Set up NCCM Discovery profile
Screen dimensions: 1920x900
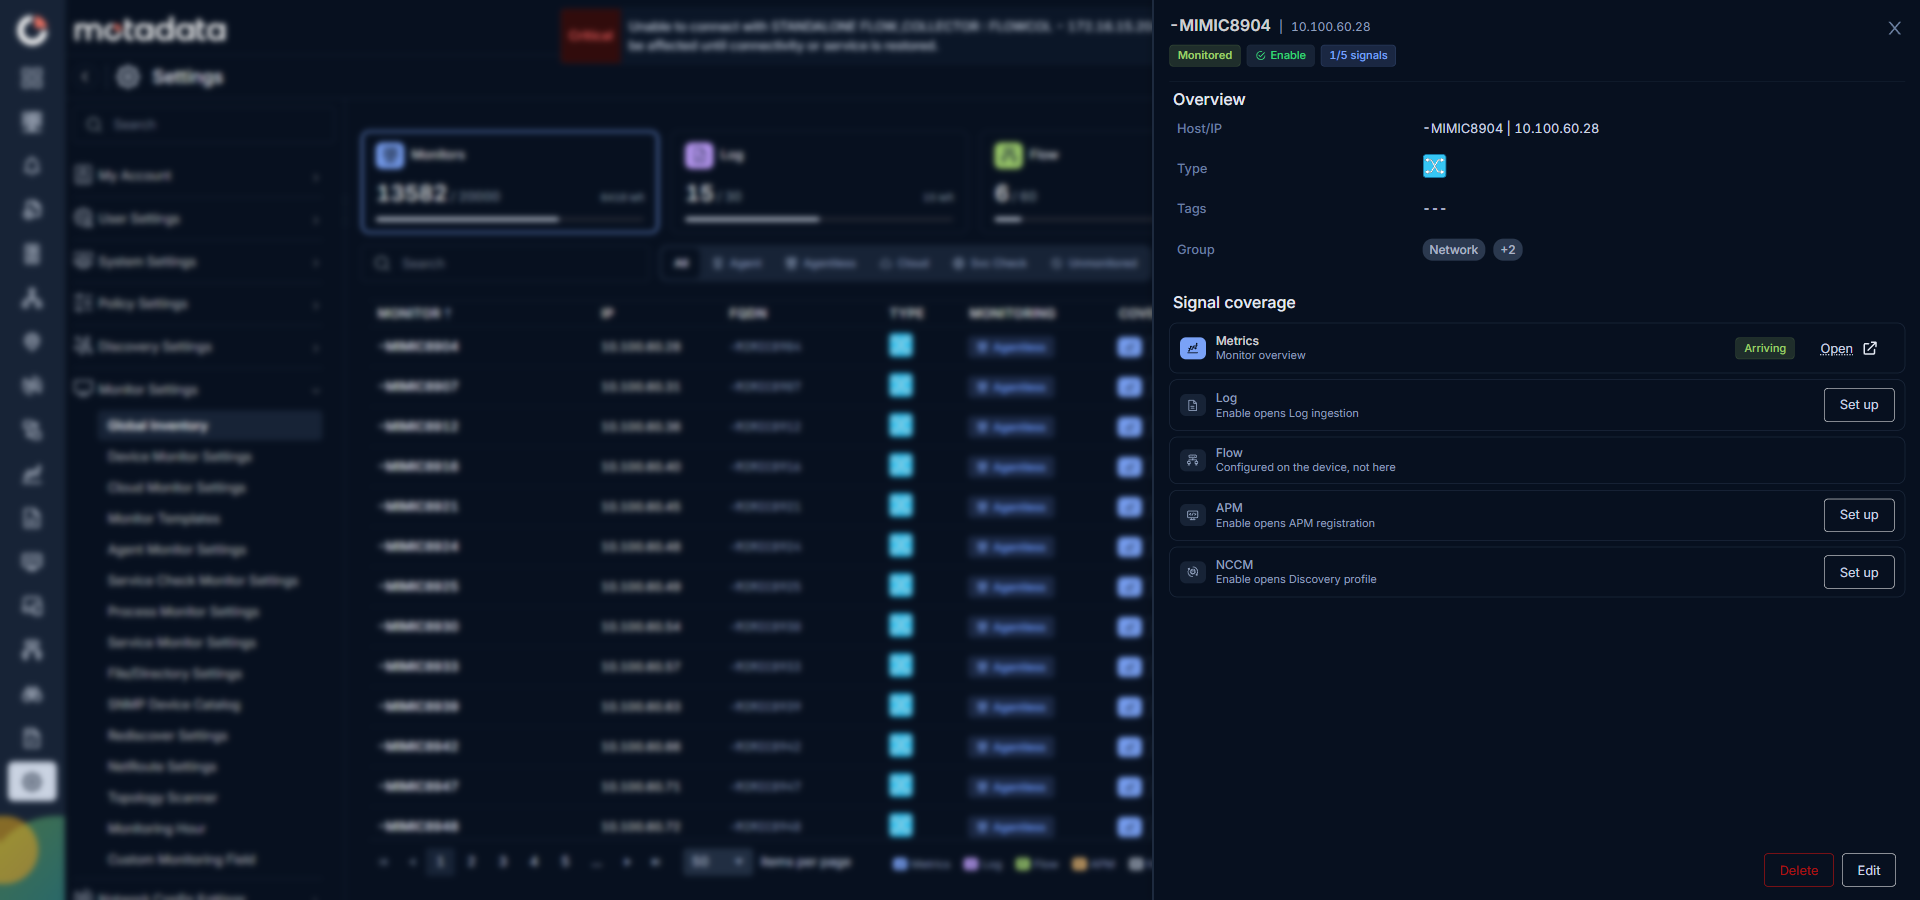tap(1859, 572)
